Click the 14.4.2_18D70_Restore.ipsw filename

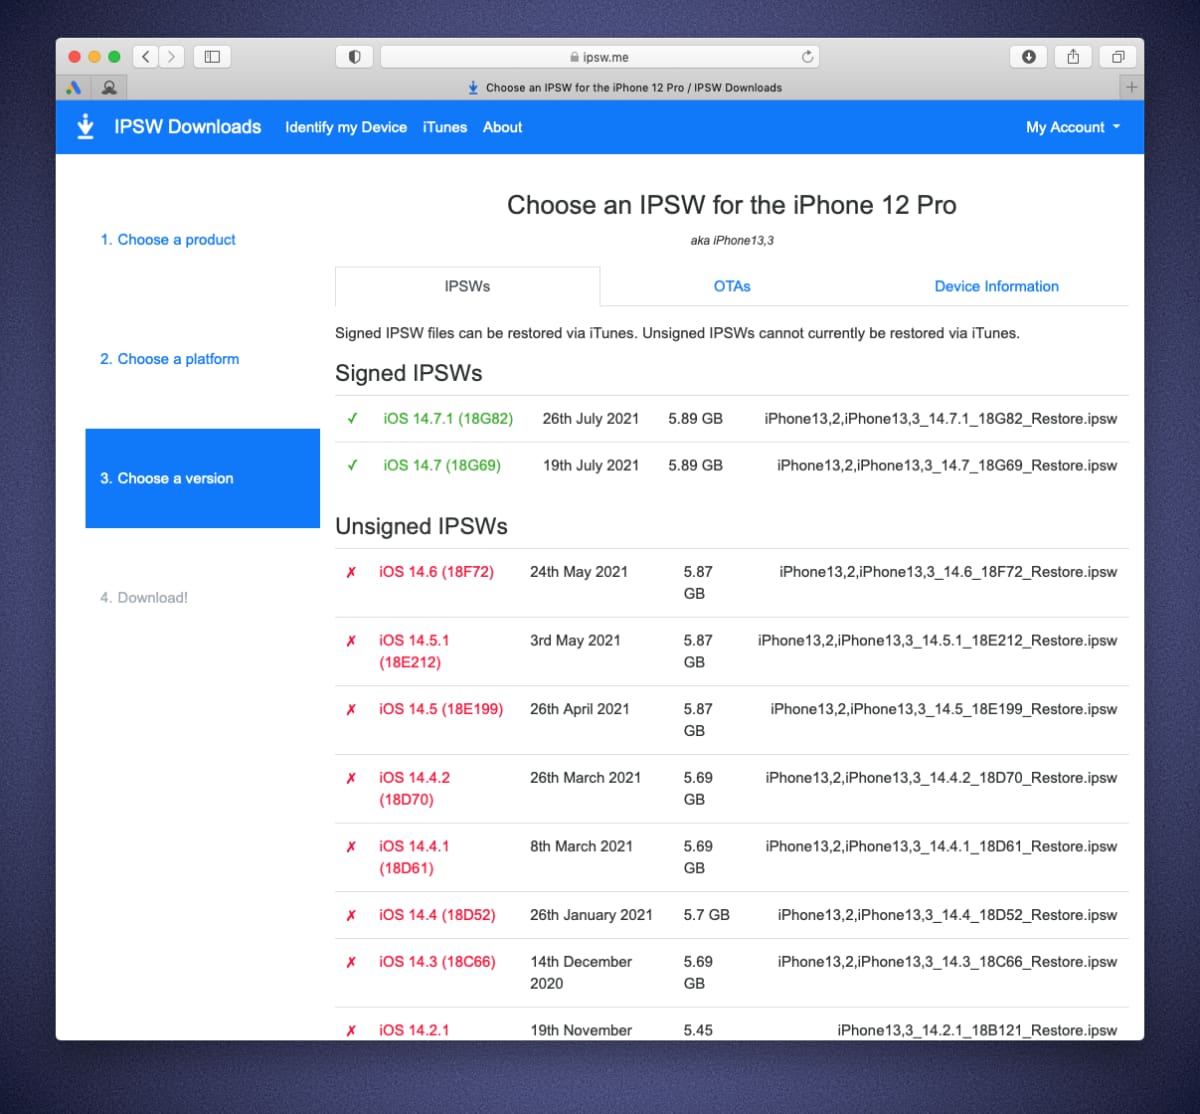pyautogui.click(x=941, y=778)
